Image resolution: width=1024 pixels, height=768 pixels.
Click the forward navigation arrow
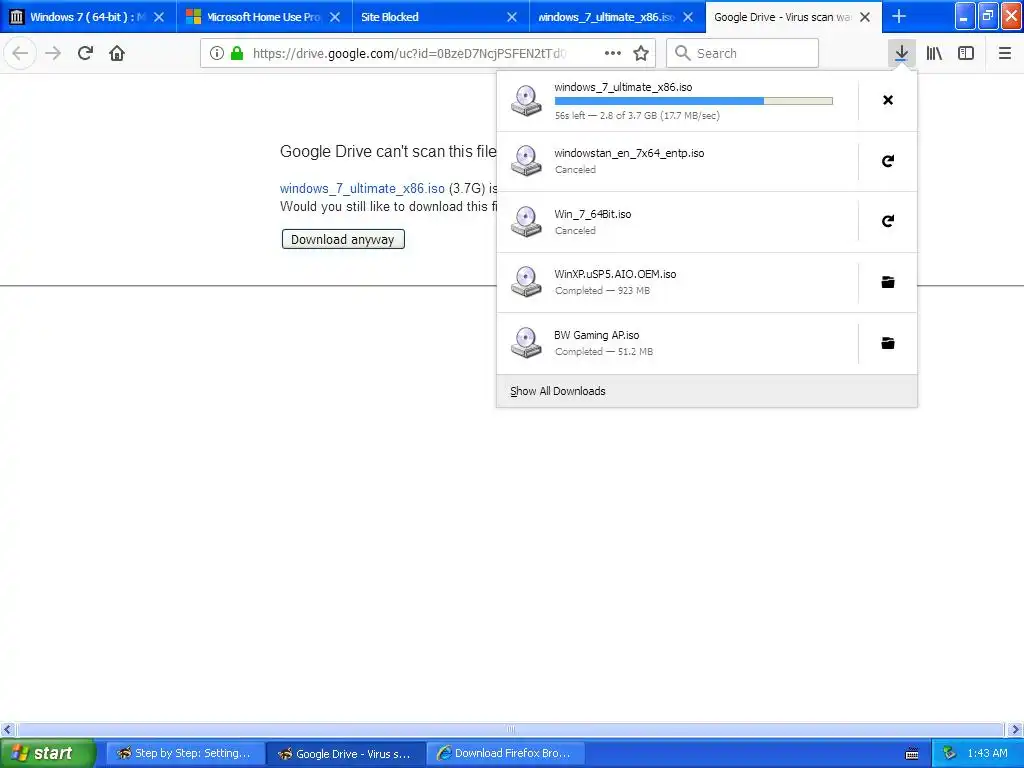[x=53, y=53]
